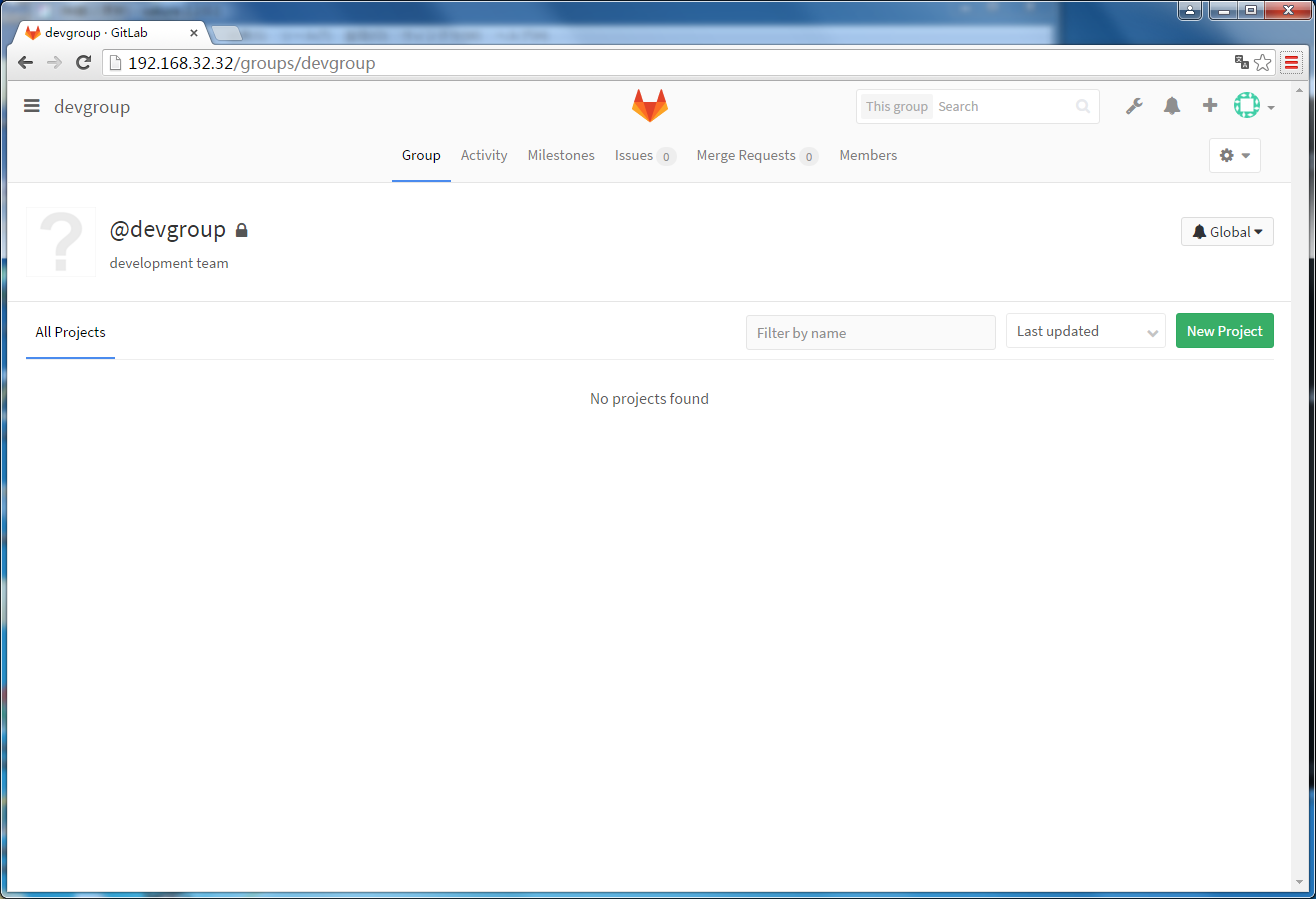Focus the Filter by name field

871,333
